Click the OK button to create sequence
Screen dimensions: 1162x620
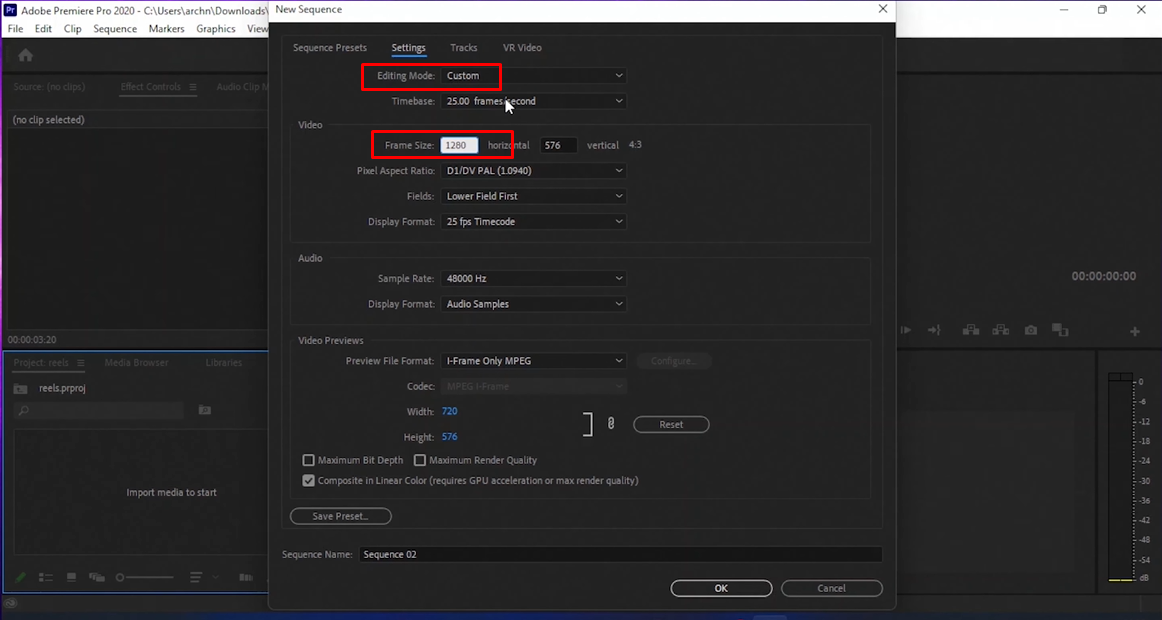tap(721, 588)
